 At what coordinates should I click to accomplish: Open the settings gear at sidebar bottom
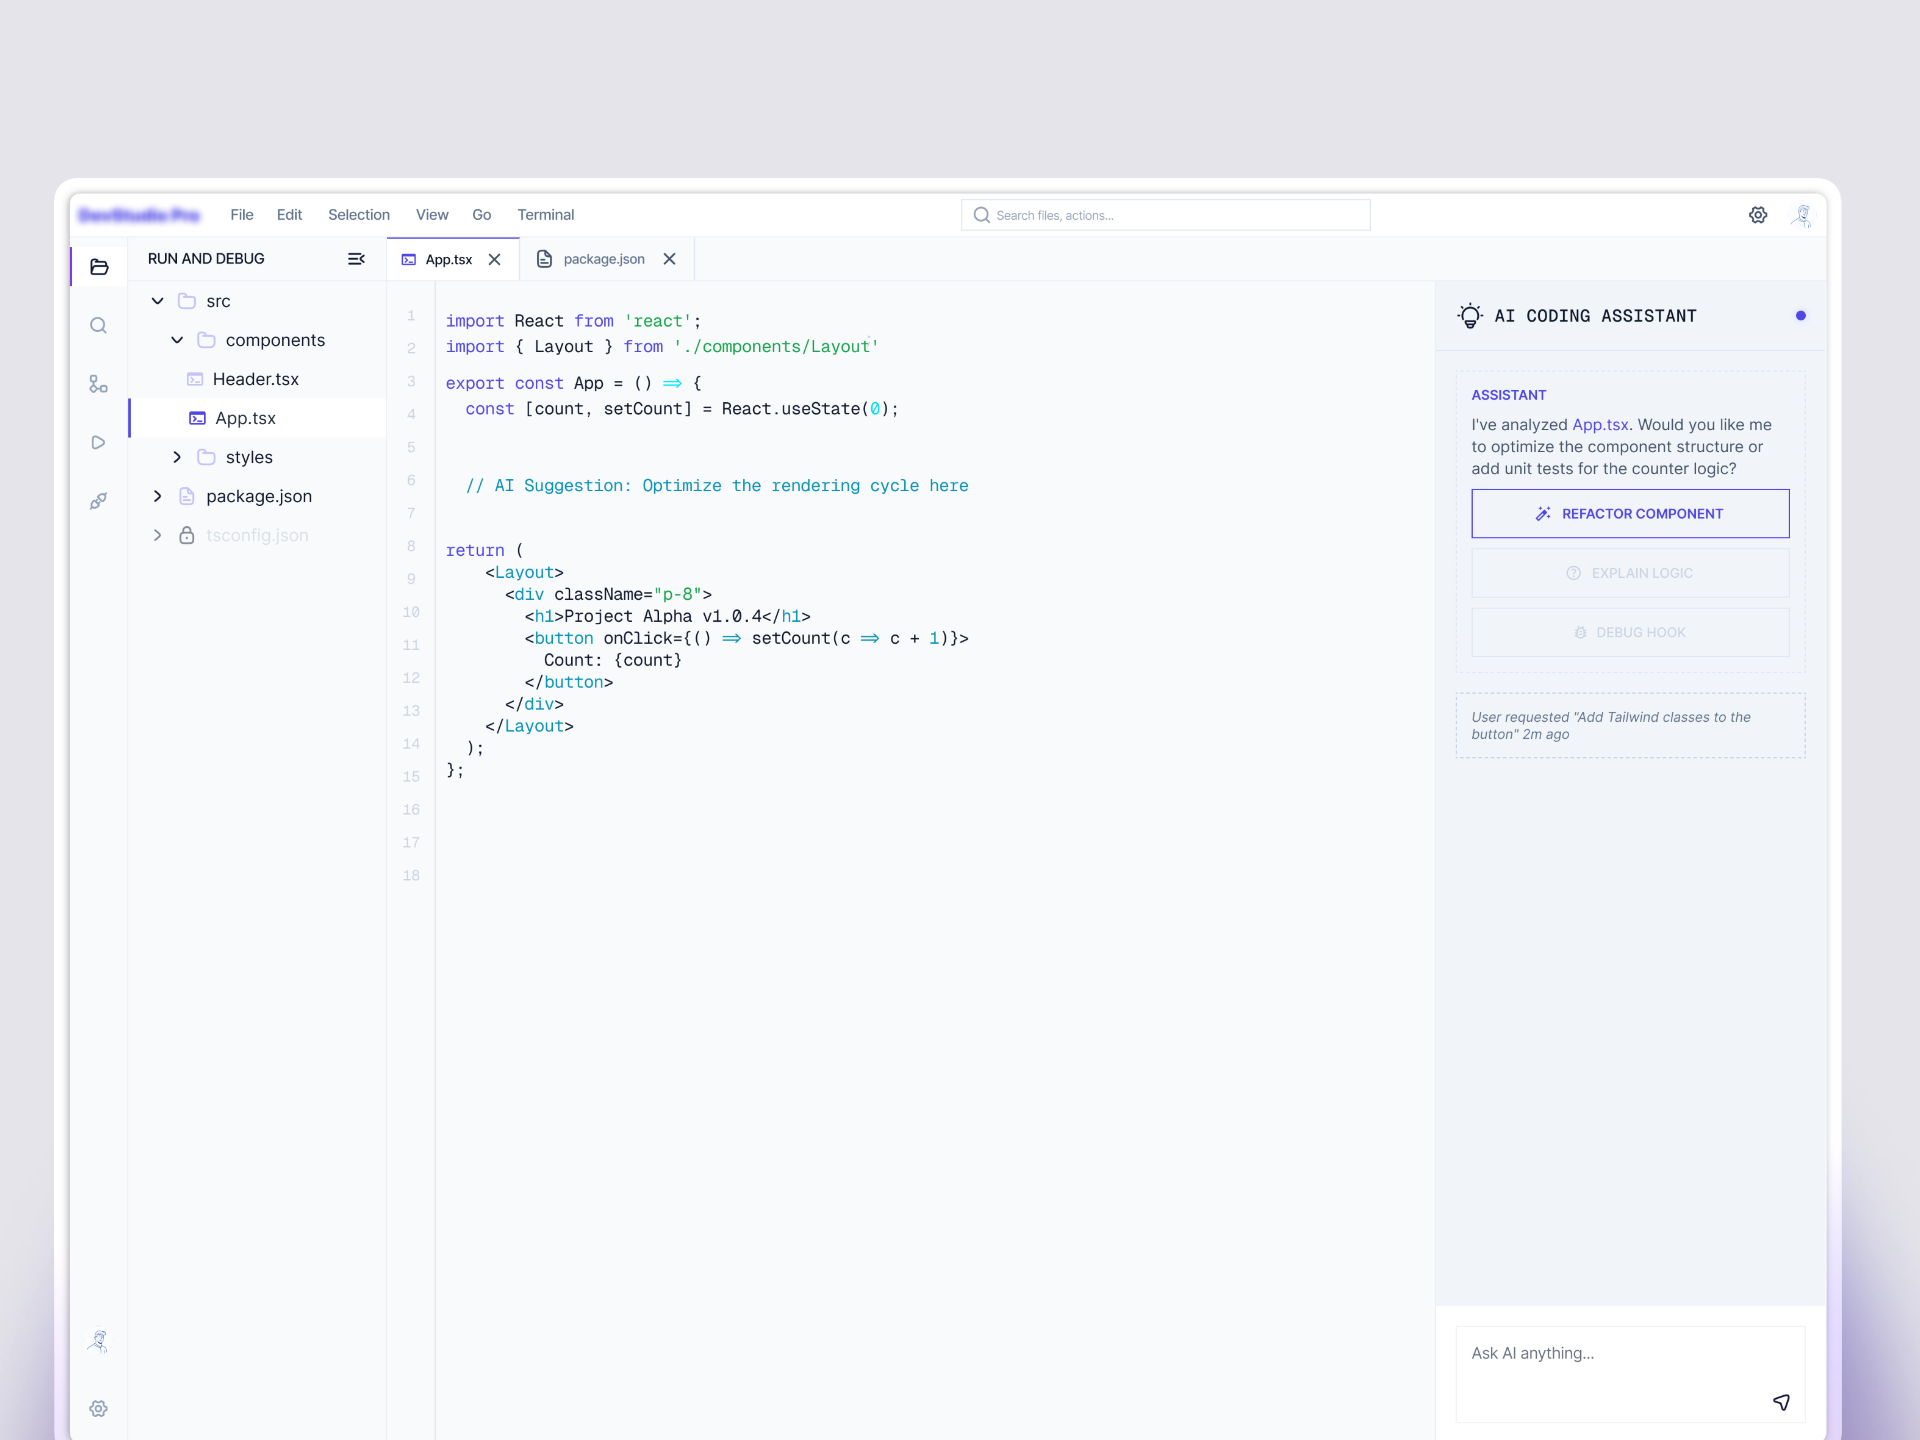(x=98, y=1408)
